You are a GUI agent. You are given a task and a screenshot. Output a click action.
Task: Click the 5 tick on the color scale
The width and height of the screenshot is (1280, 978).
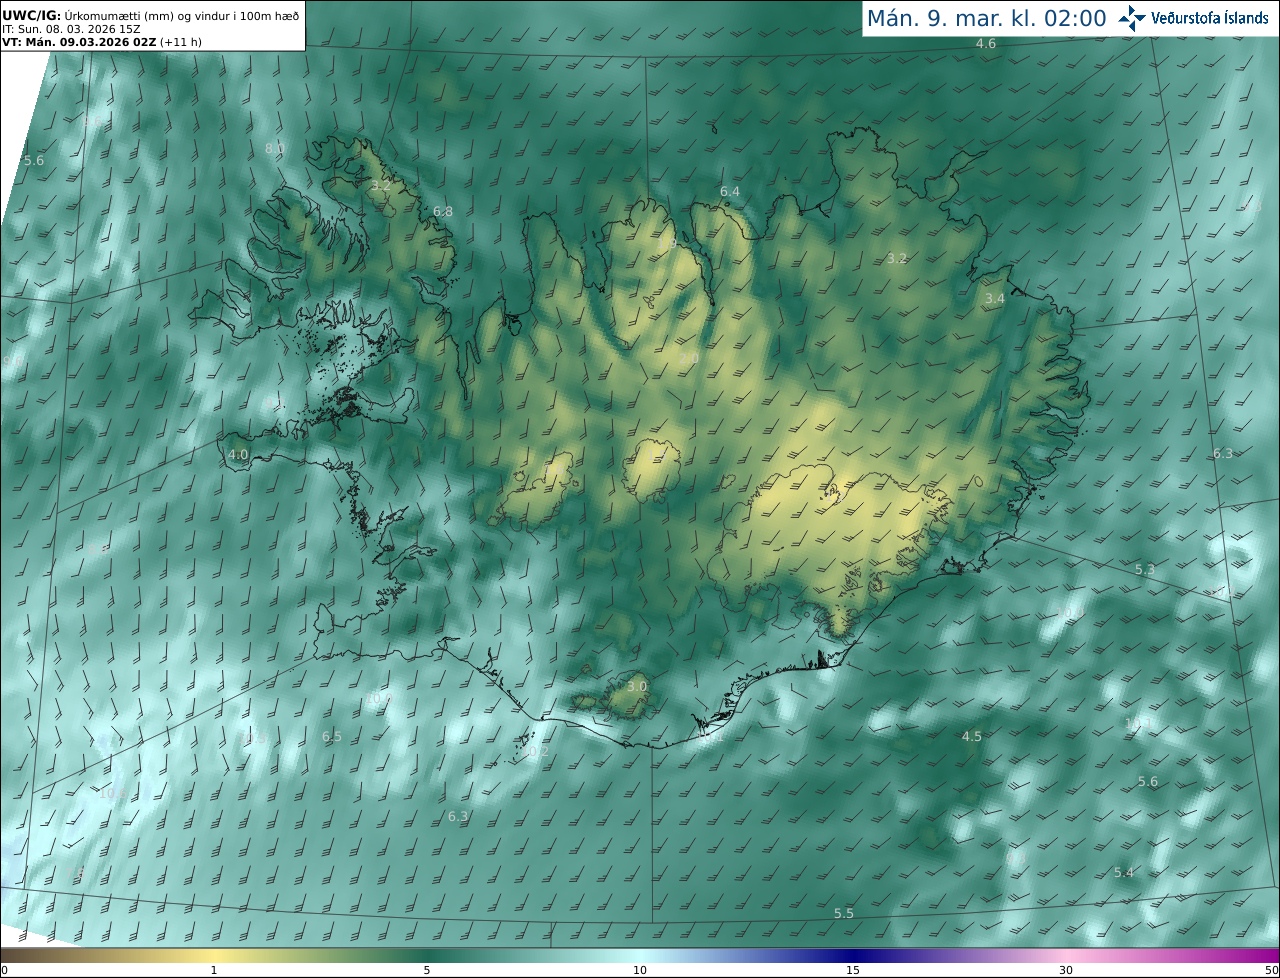pos(427,970)
